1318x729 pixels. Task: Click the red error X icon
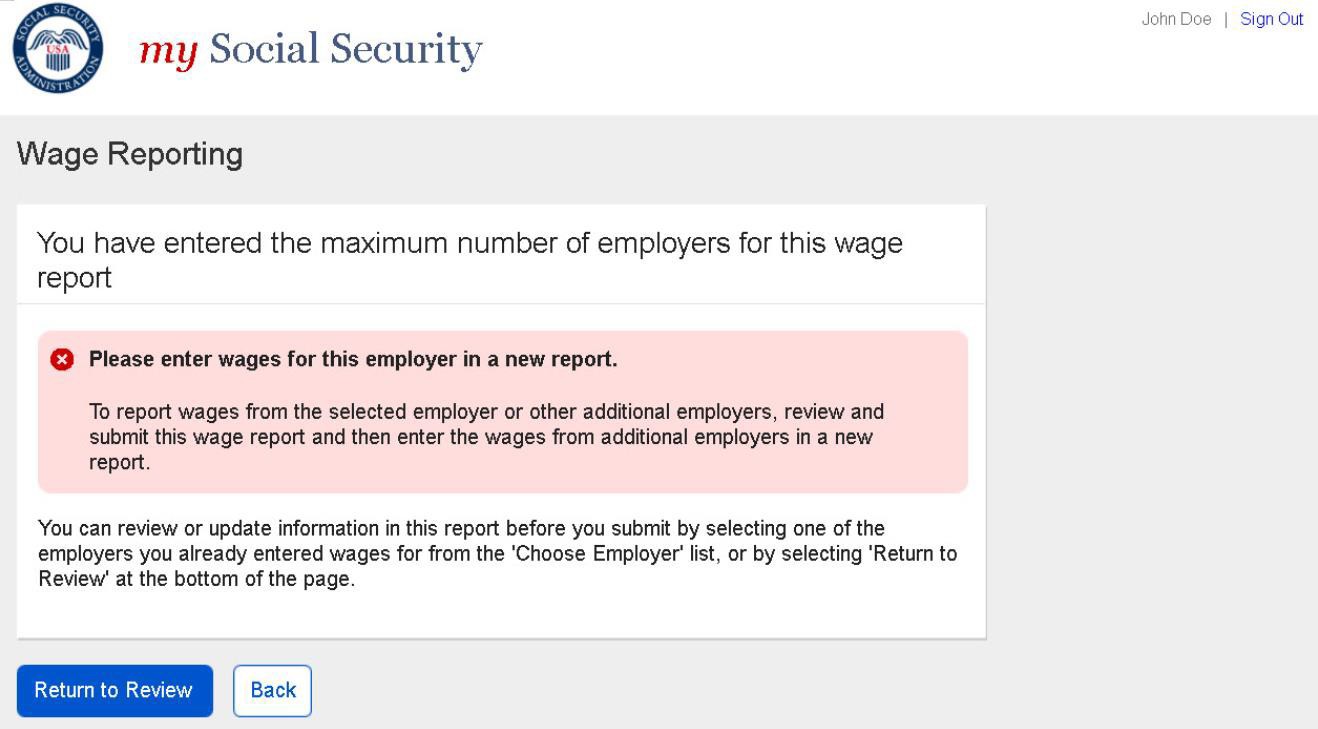coord(62,360)
